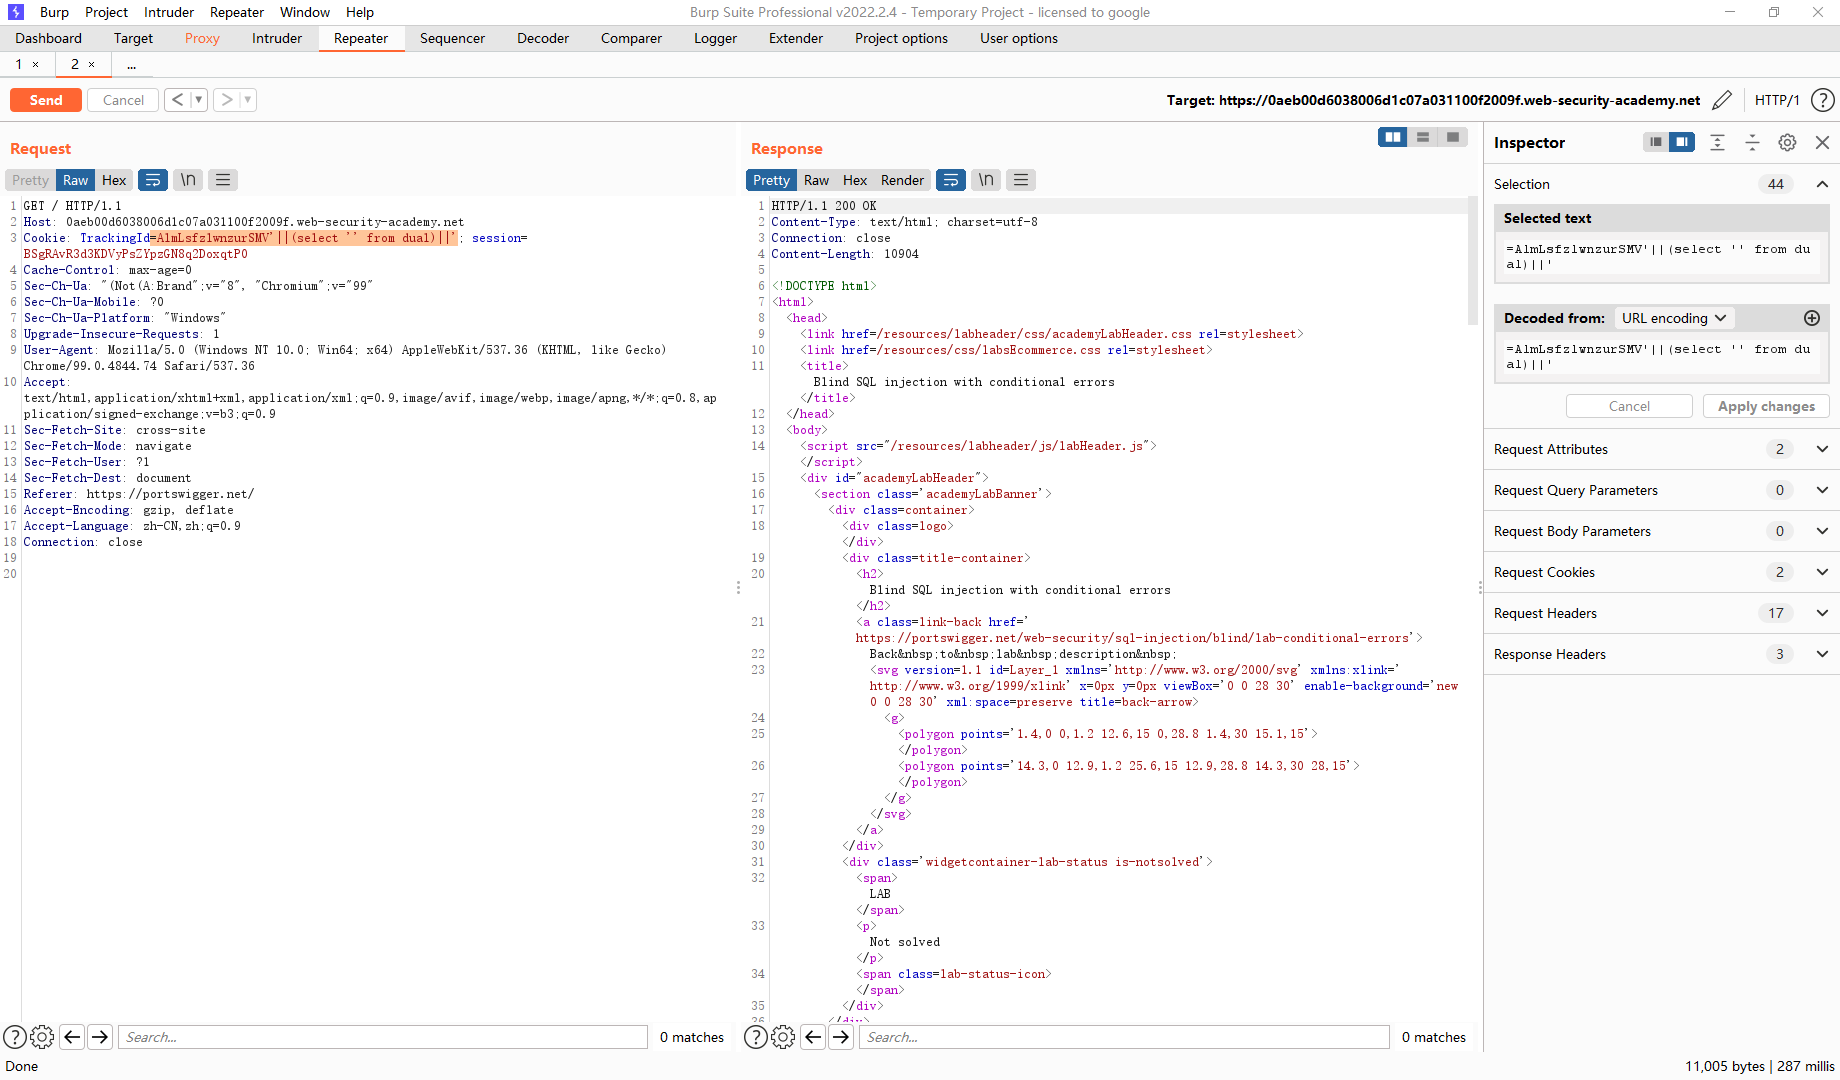The height and width of the screenshot is (1080, 1840).
Task: Expand Request Body Parameters section
Action: pyautogui.click(x=1822, y=531)
